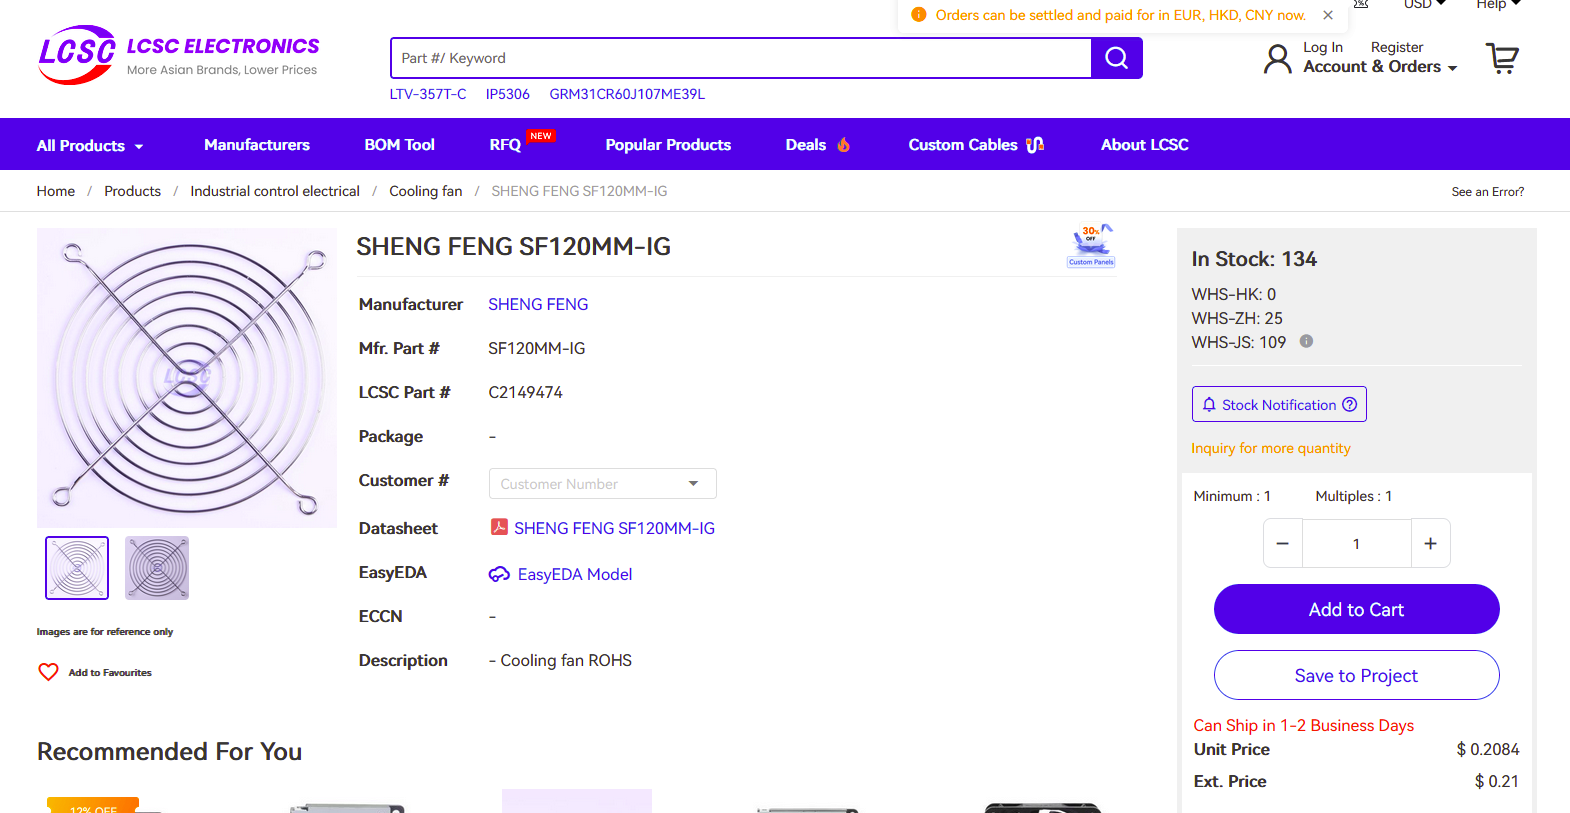The image size is (1570, 813).
Task: Select the first fan guard thumbnail
Action: tap(77, 568)
